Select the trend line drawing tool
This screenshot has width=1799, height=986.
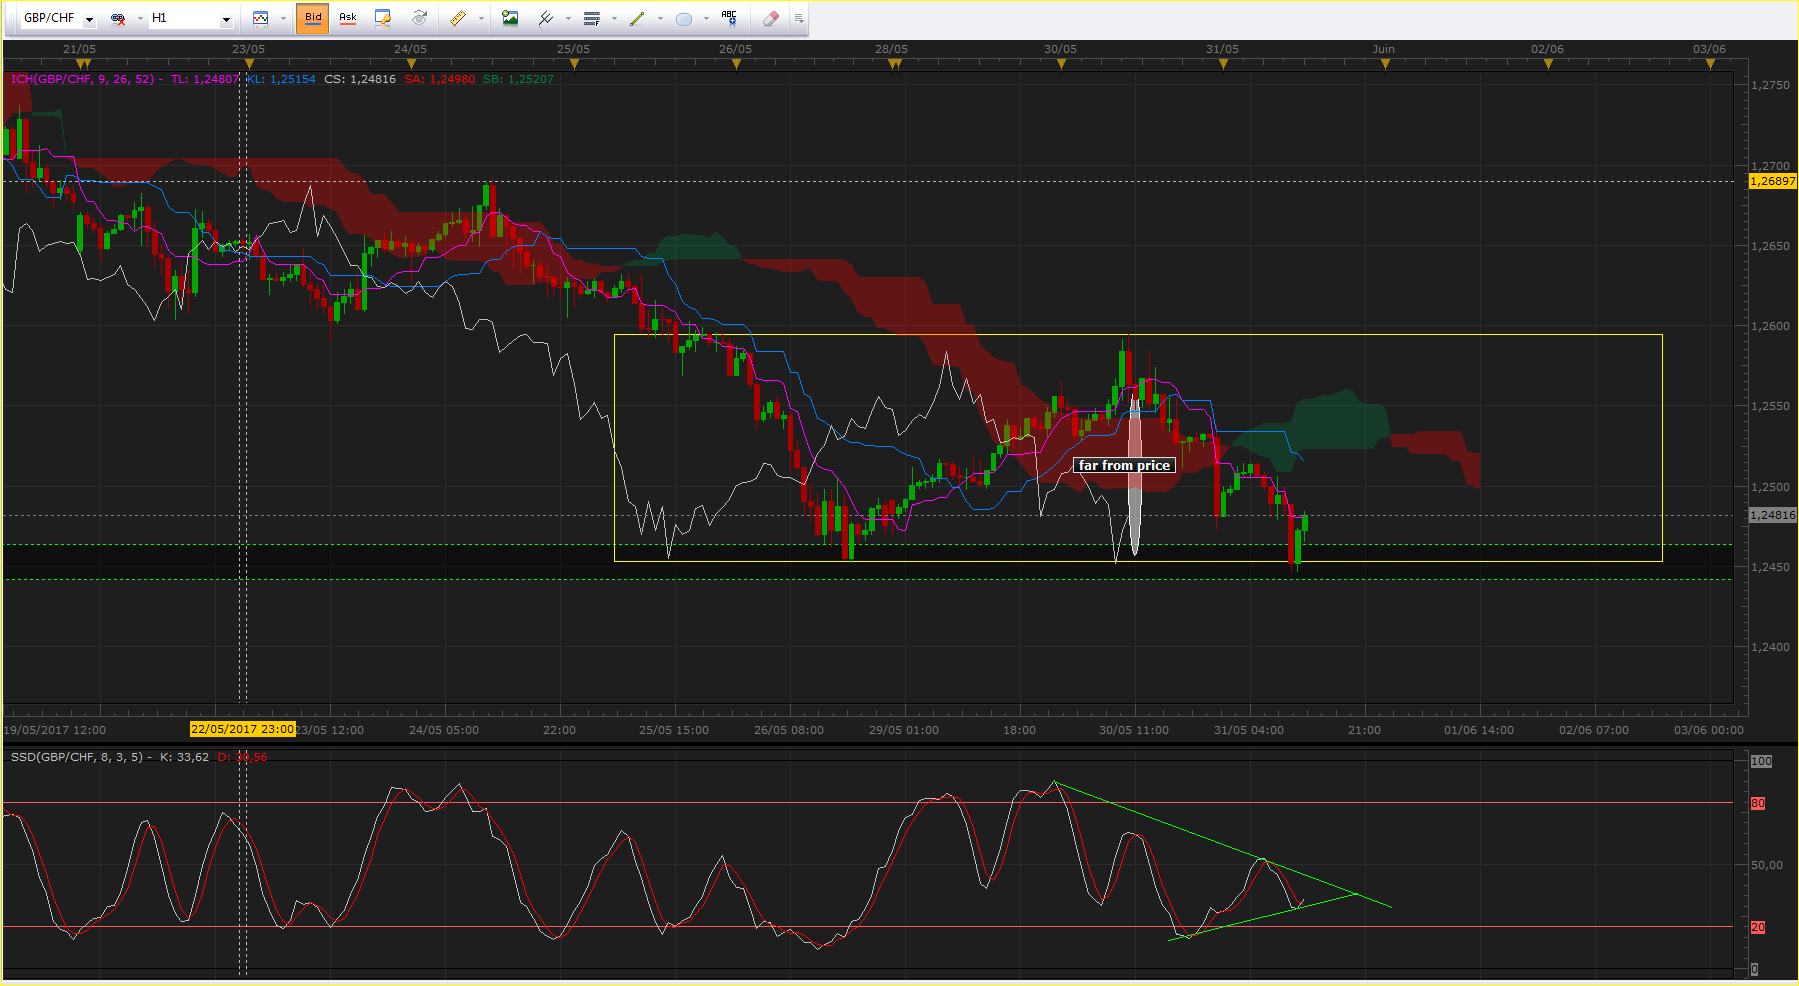click(637, 18)
